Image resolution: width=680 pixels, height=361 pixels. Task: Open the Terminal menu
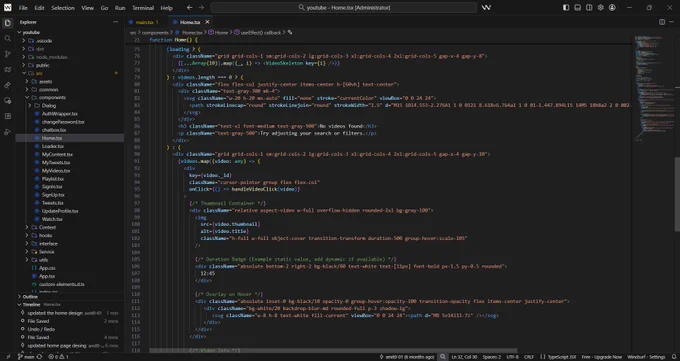point(143,8)
